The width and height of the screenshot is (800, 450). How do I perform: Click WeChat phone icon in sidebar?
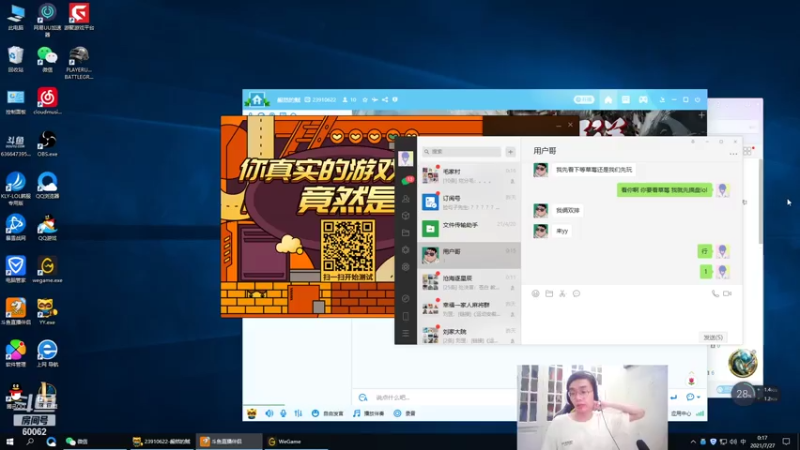(406, 316)
